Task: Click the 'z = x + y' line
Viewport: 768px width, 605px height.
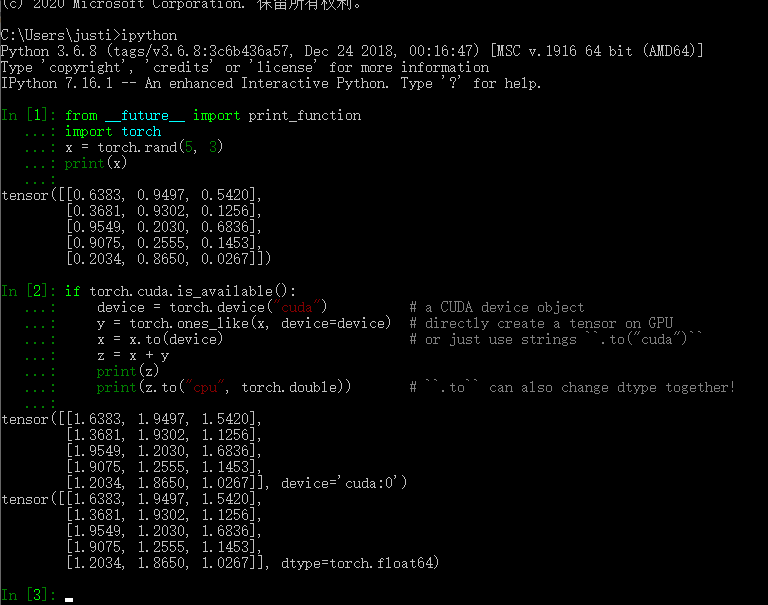Action: point(133,355)
